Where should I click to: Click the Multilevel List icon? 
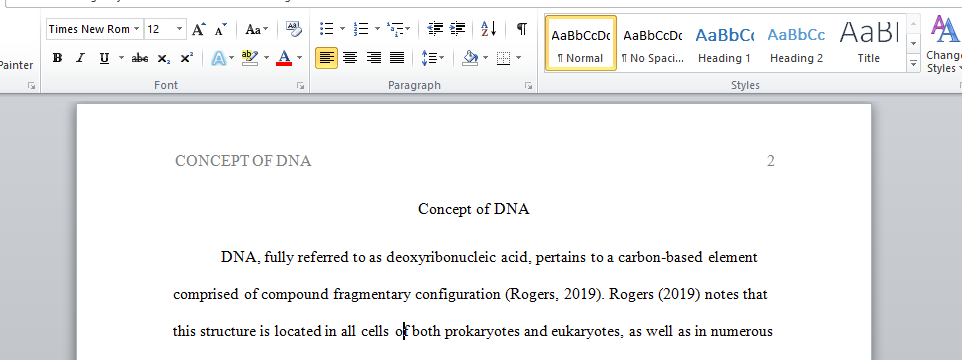(x=394, y=29)
